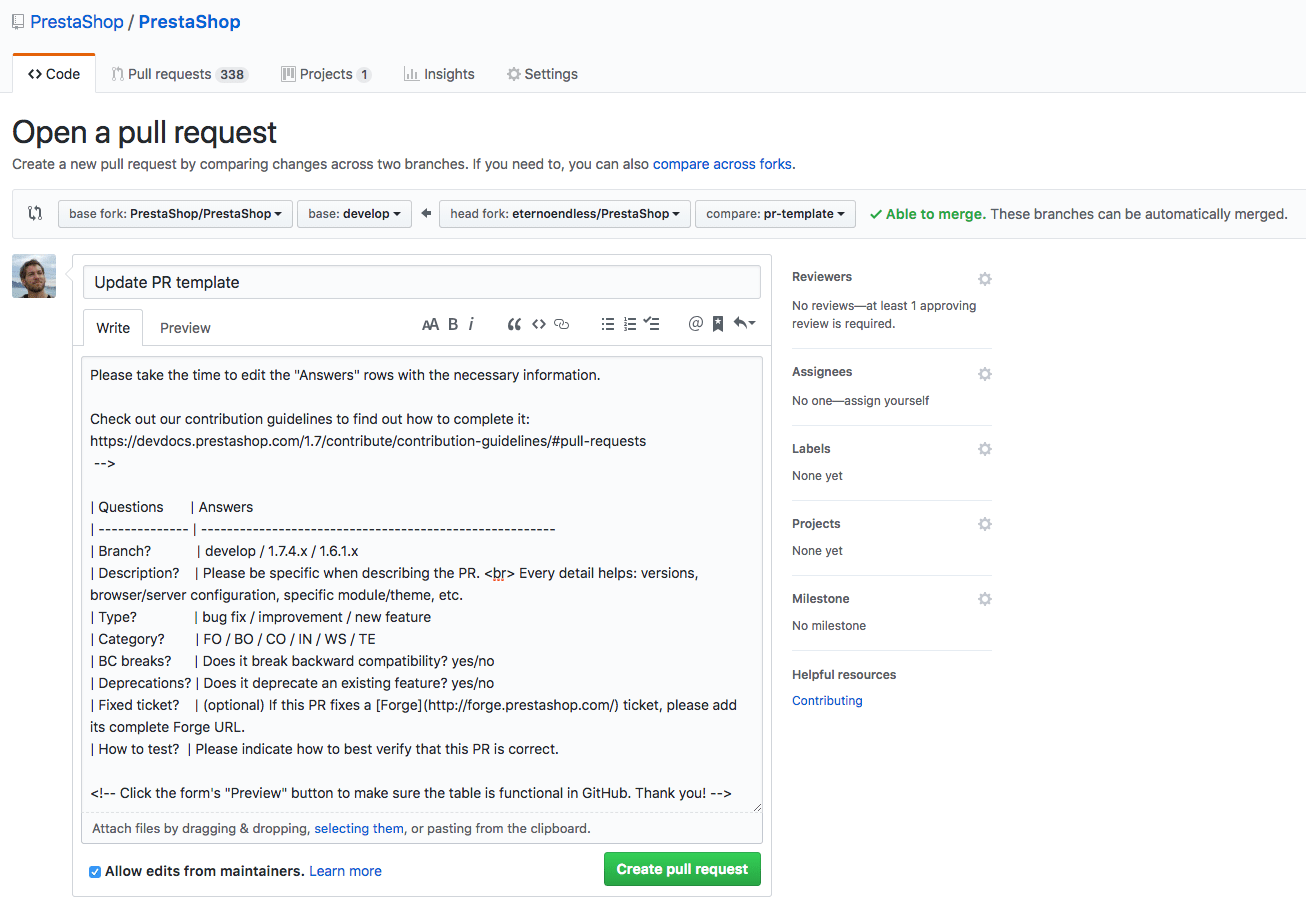
Task: Switch to the Preview tab
Action: (x=184, y=327)
